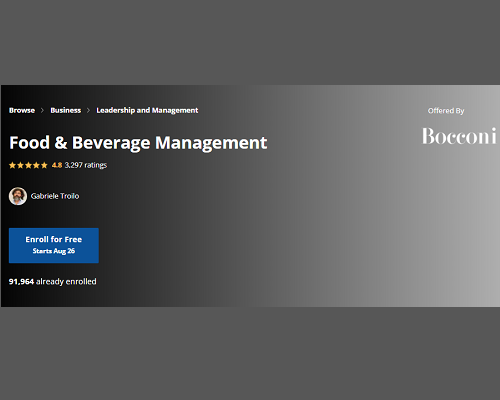
Task: Click chevron between Business and Leadership
Action: [x=88, y=110]
